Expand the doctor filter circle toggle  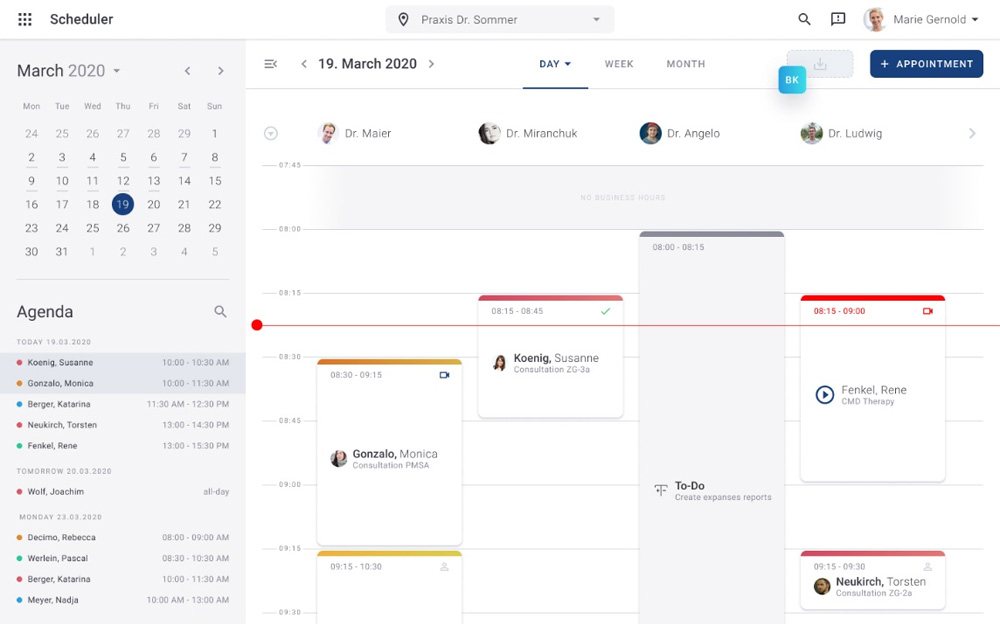point(271,133)
